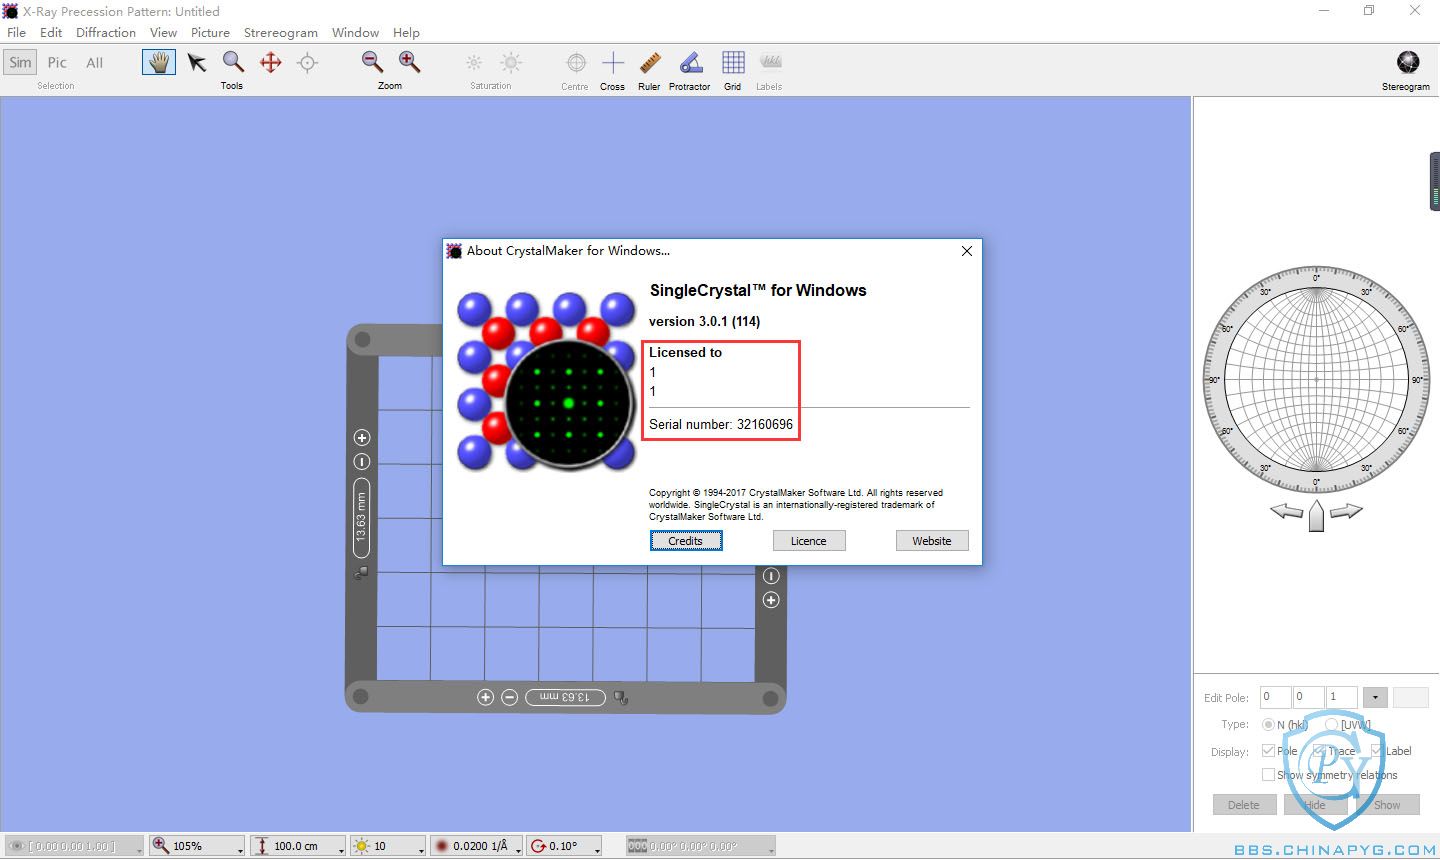
Task: Click the minus on the right-side ruler
Action: (x=771, y=576)
